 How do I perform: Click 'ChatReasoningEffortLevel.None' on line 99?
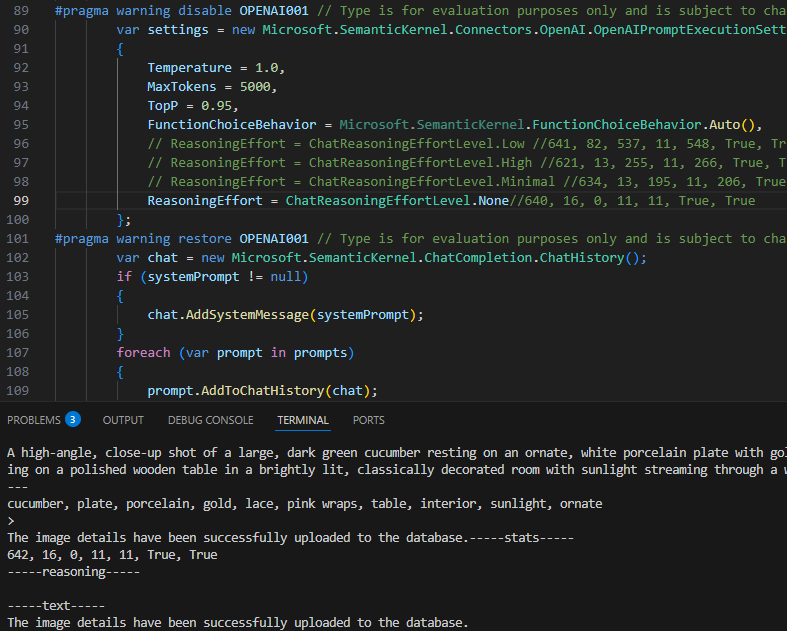(x=397, y=201)
